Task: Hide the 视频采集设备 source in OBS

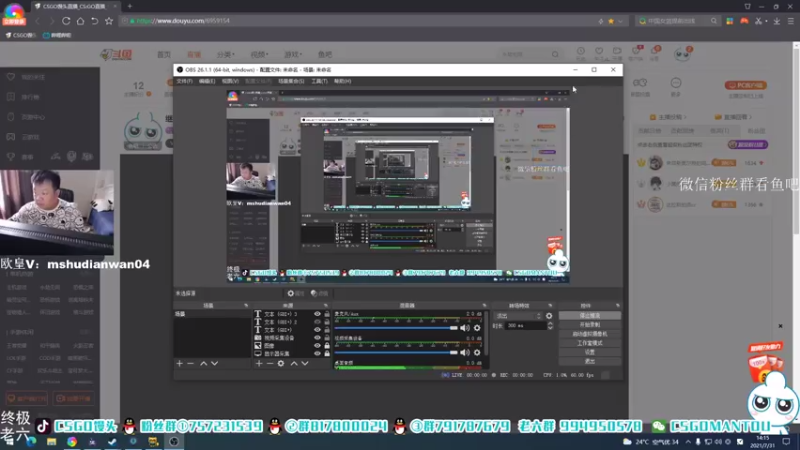Action: point(317,338)
